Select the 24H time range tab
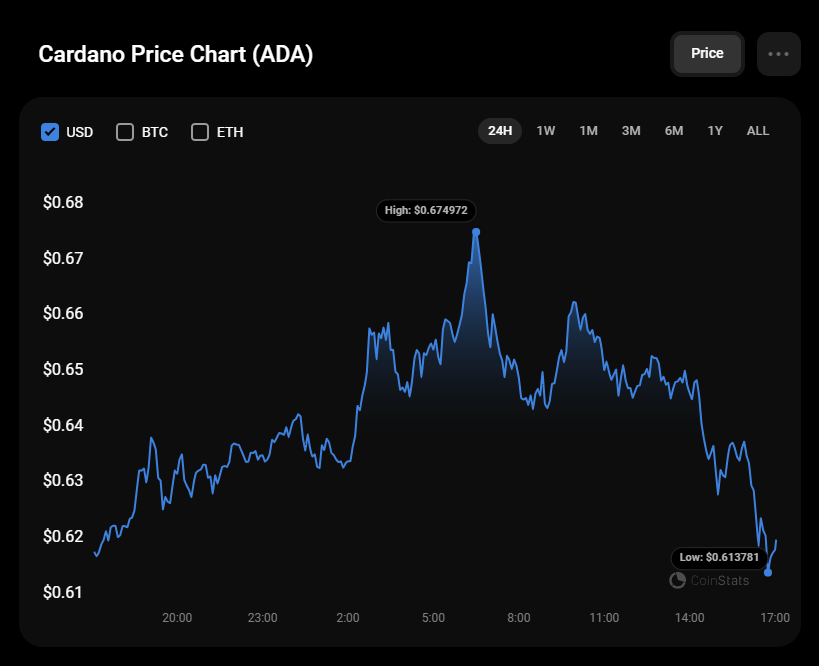 500,131
